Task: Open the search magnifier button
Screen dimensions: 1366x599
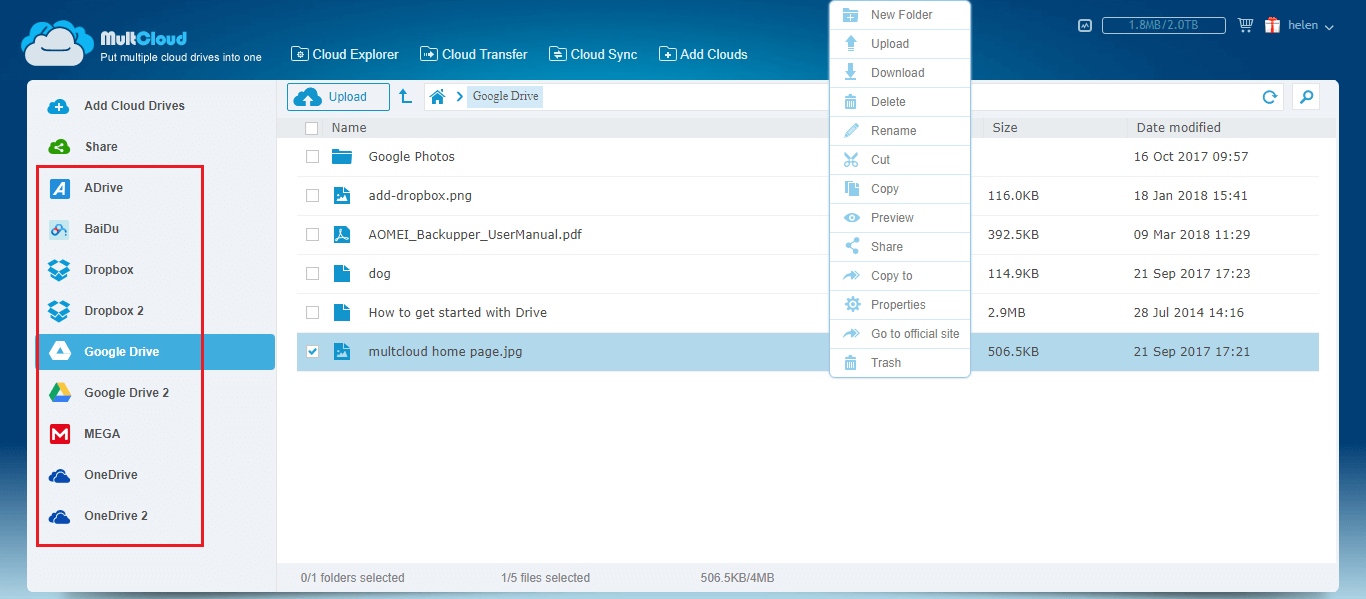Action: 1305,97
